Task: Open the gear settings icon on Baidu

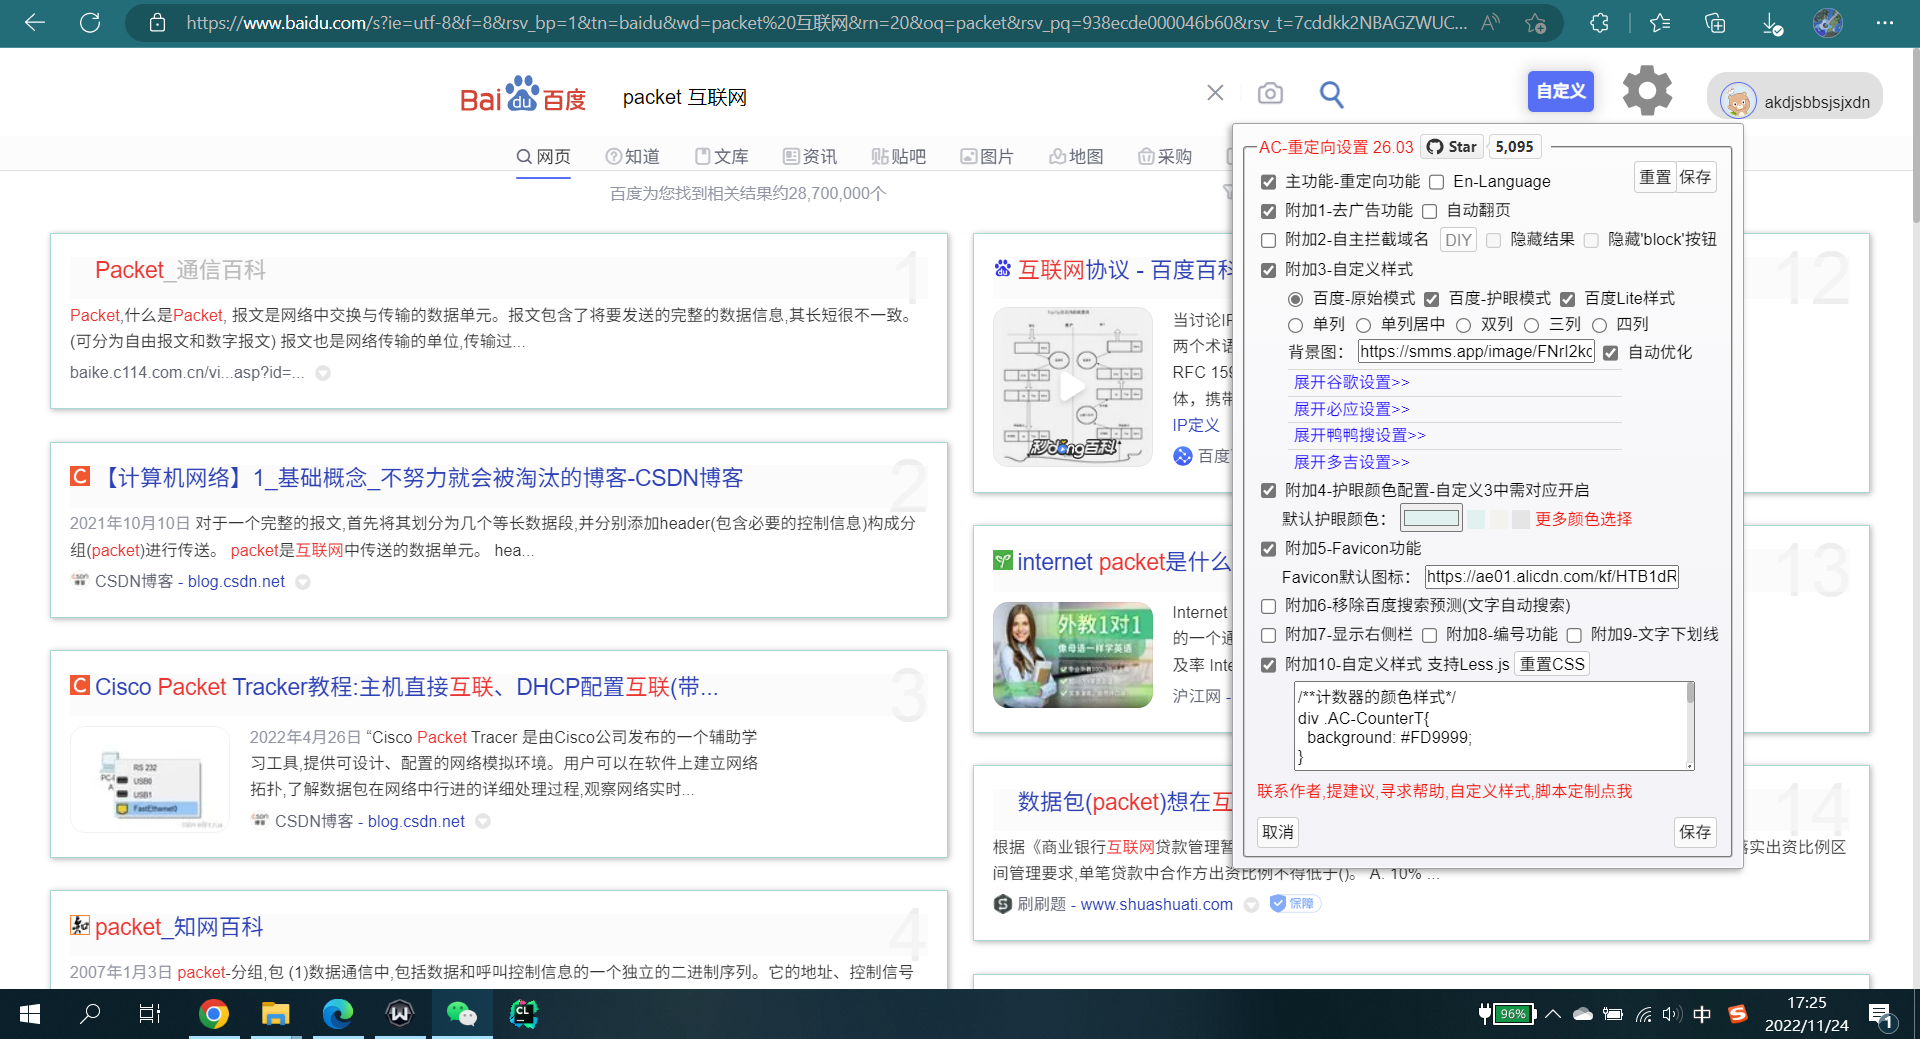Action: click(1647, 91)
